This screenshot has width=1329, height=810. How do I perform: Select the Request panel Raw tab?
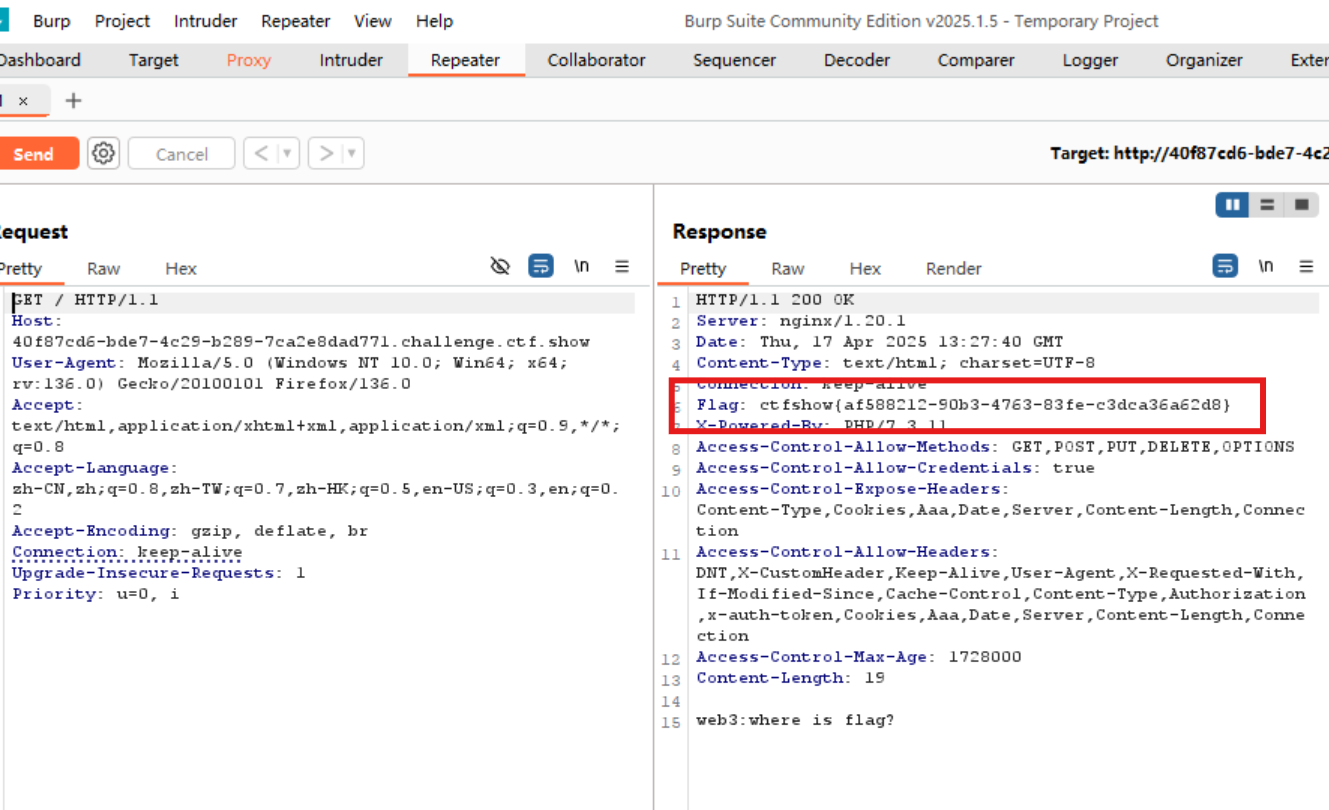pos(103,268)
